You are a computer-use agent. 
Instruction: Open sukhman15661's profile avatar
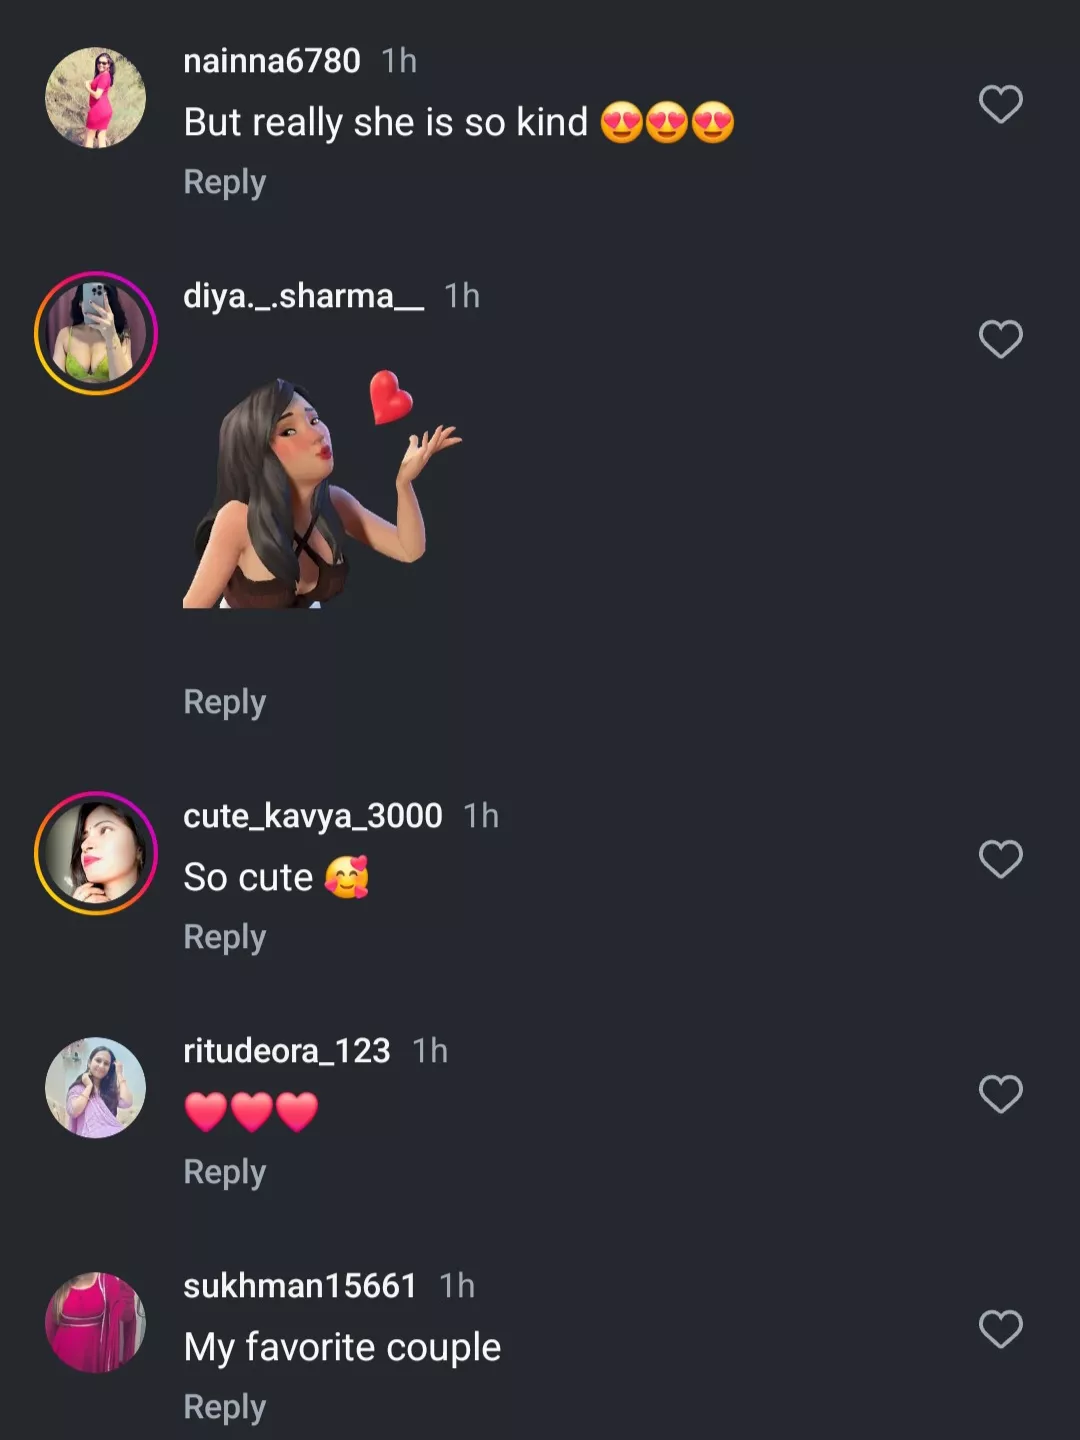96,1322
